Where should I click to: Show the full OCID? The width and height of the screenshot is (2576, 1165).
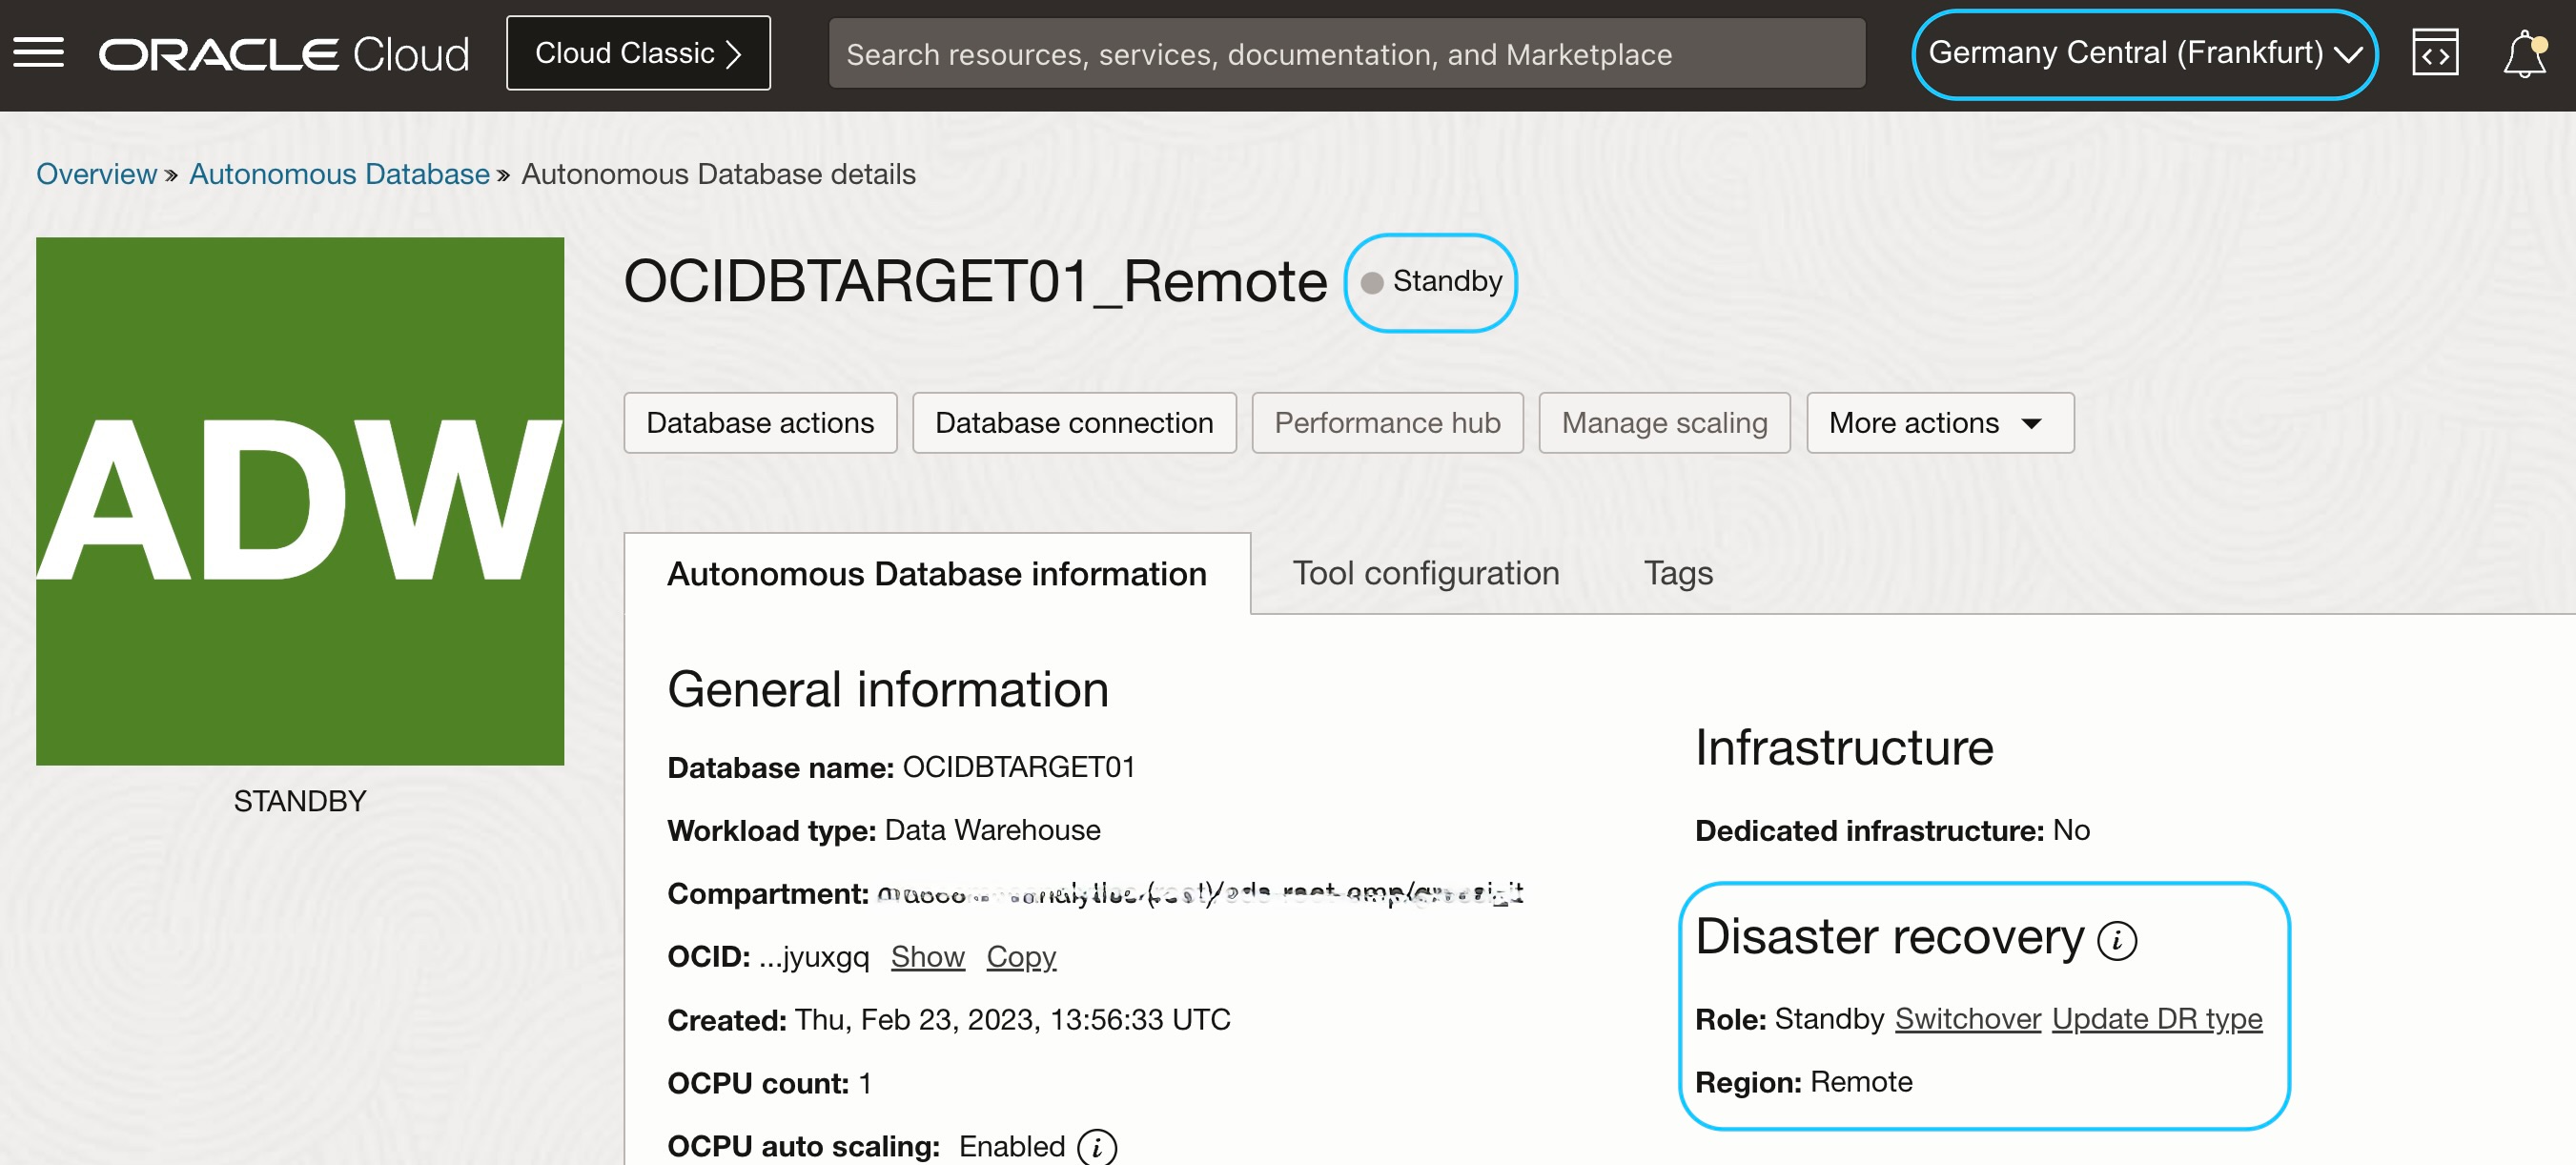pyautogui.click(x=927, y=957)
